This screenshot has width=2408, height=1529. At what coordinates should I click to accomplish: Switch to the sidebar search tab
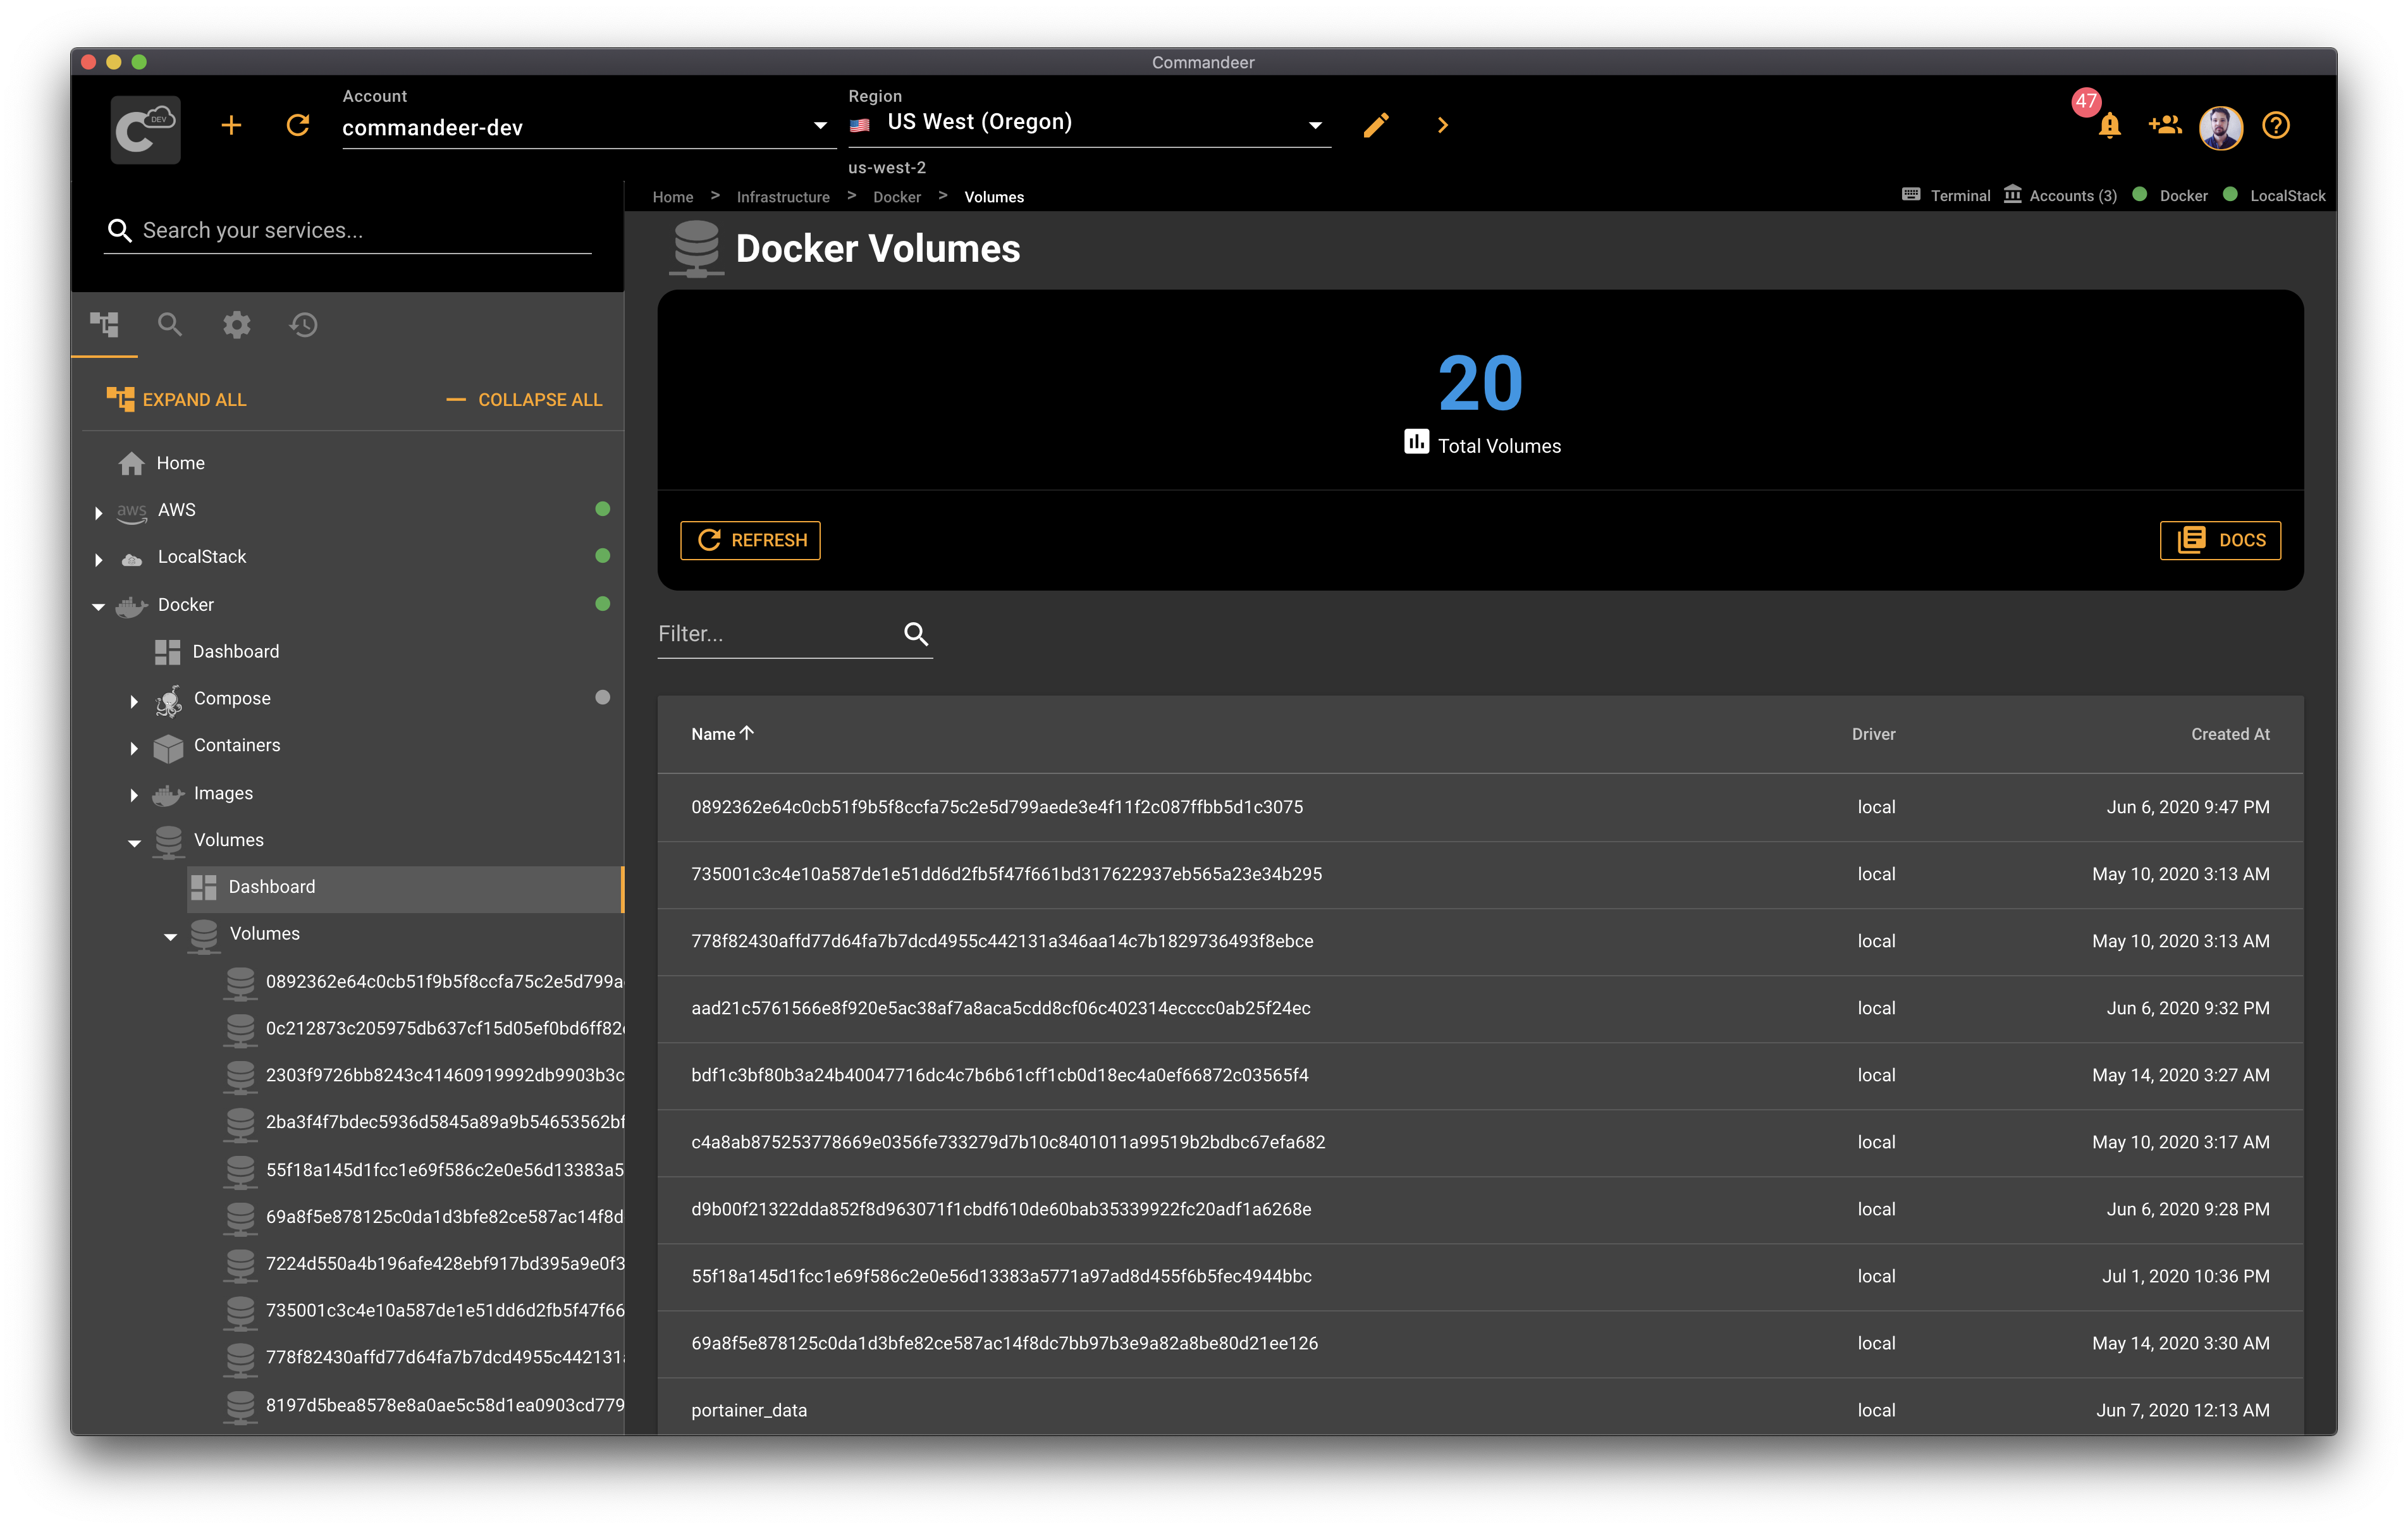tap(170, 325)
